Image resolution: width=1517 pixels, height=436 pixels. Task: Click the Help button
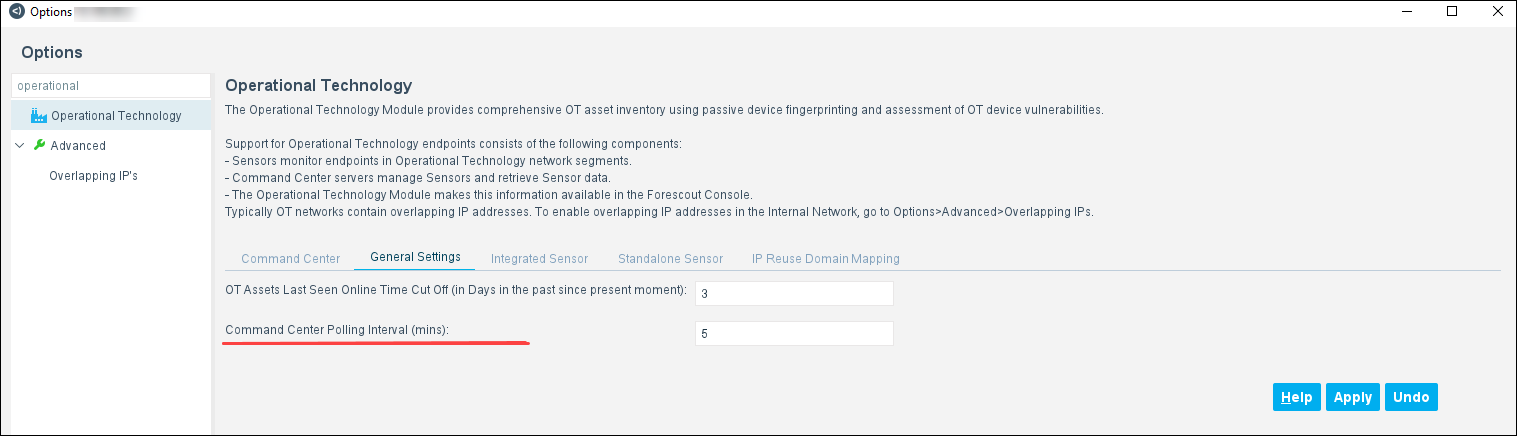(1296, 397)
